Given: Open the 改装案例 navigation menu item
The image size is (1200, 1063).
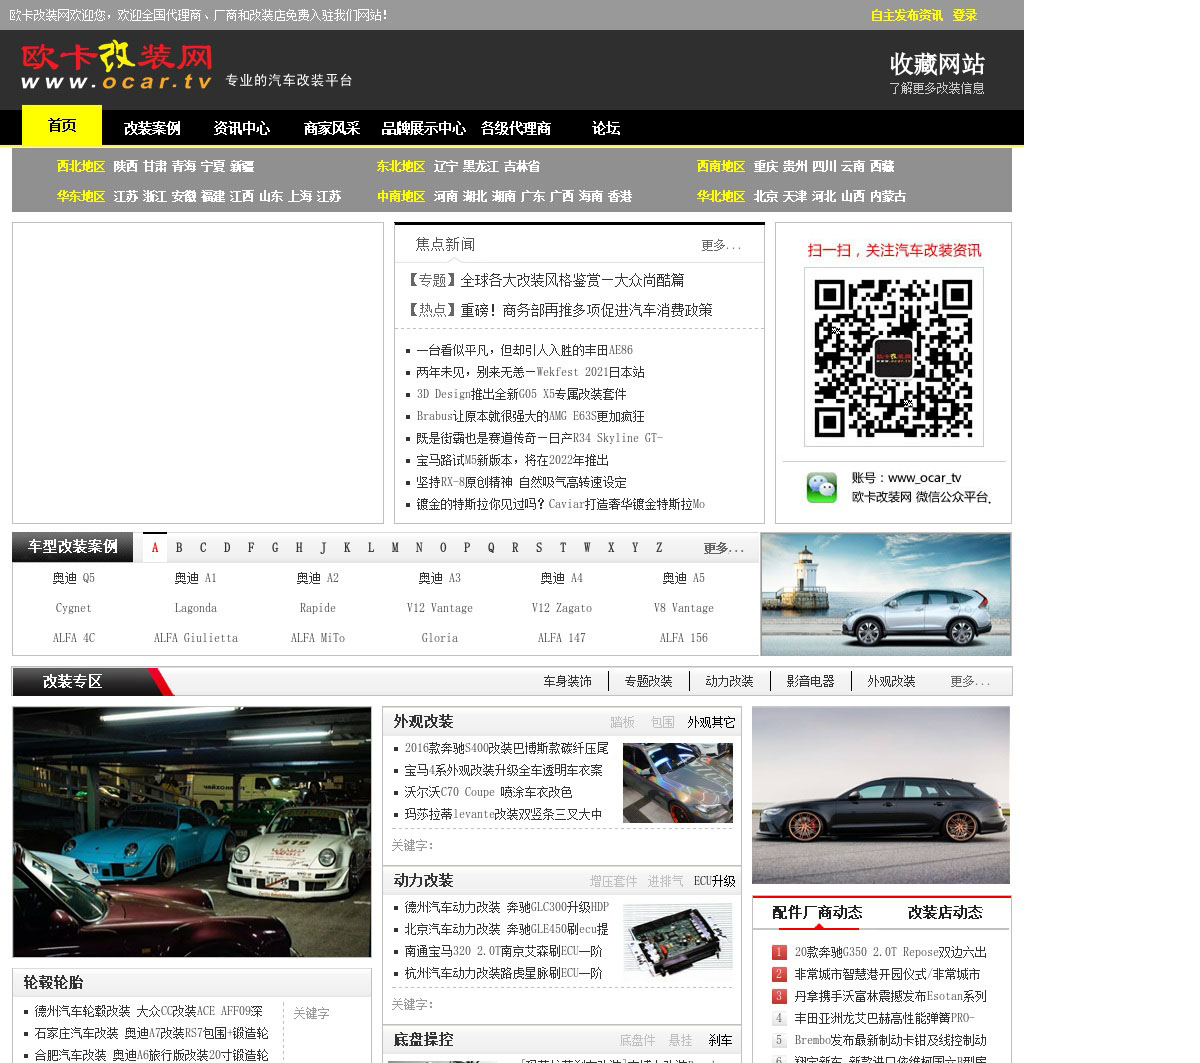Looking at the screenshot, I should coord(152,128).
